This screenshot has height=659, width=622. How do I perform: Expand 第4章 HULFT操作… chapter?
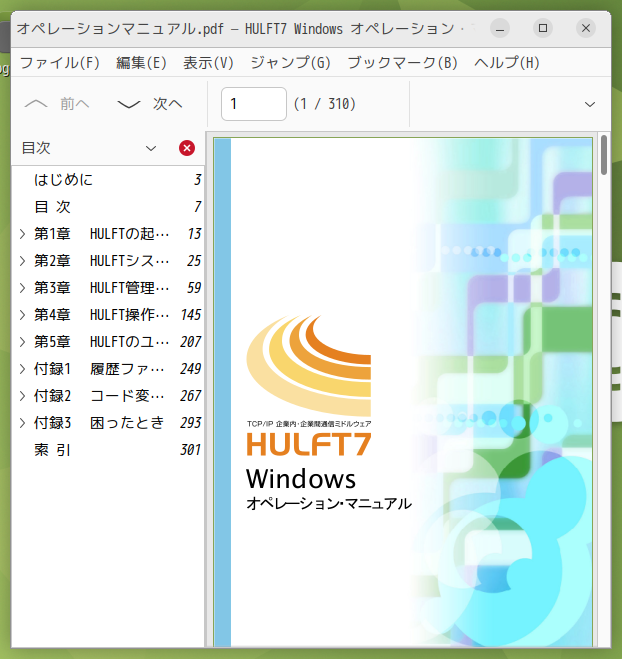(23, 315)
